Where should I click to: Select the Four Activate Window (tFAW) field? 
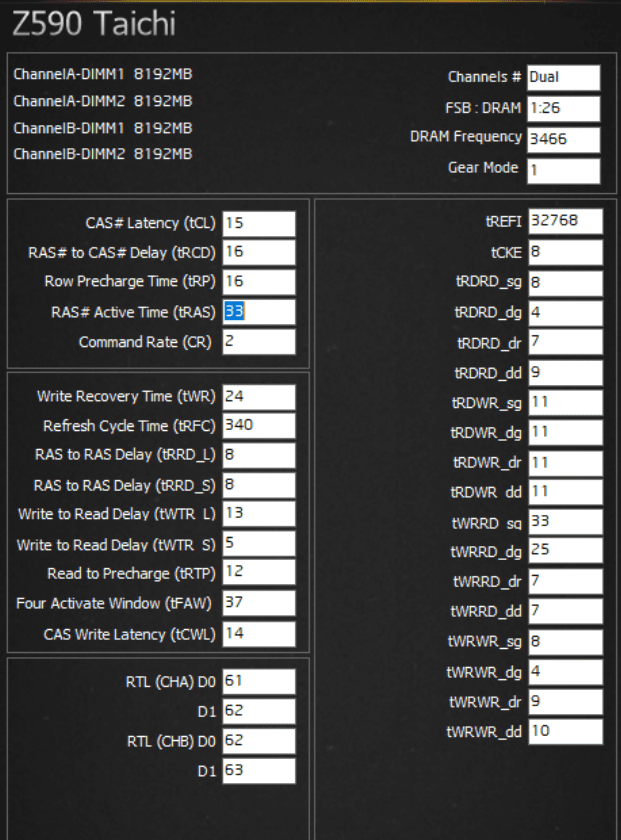tap(259, 603)
